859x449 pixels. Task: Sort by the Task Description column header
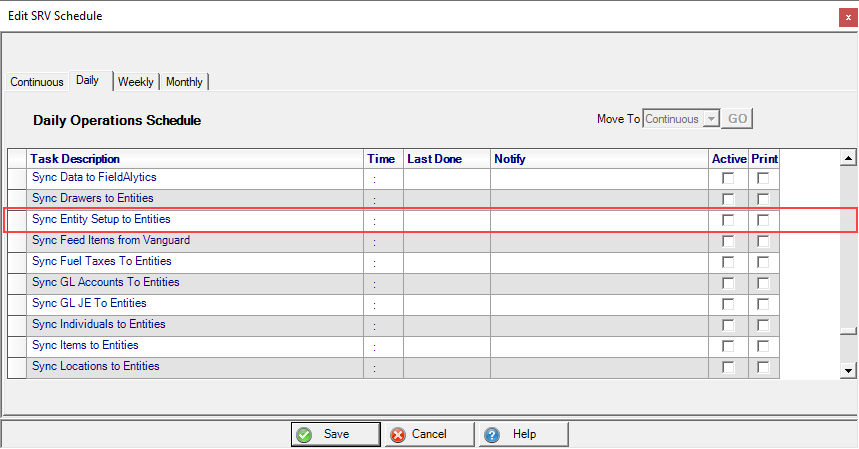pos(195,159)
